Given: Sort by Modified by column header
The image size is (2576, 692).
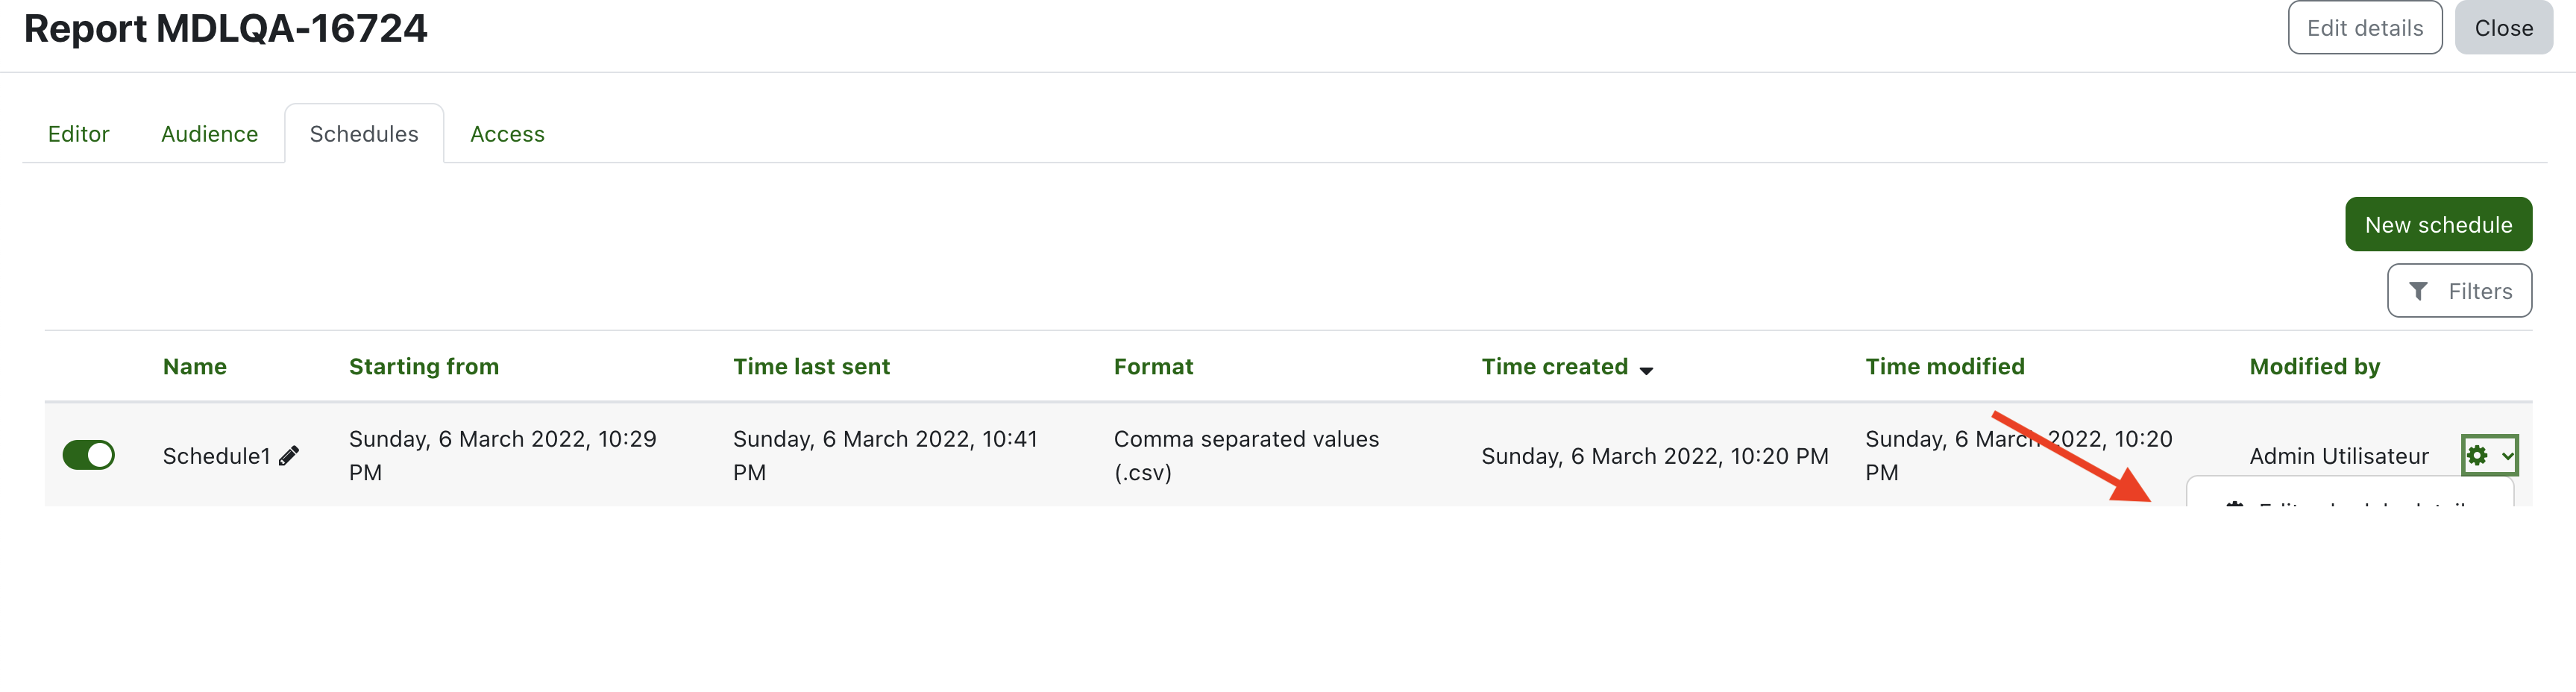Looking at the screenshot, I should [2314, 367].
